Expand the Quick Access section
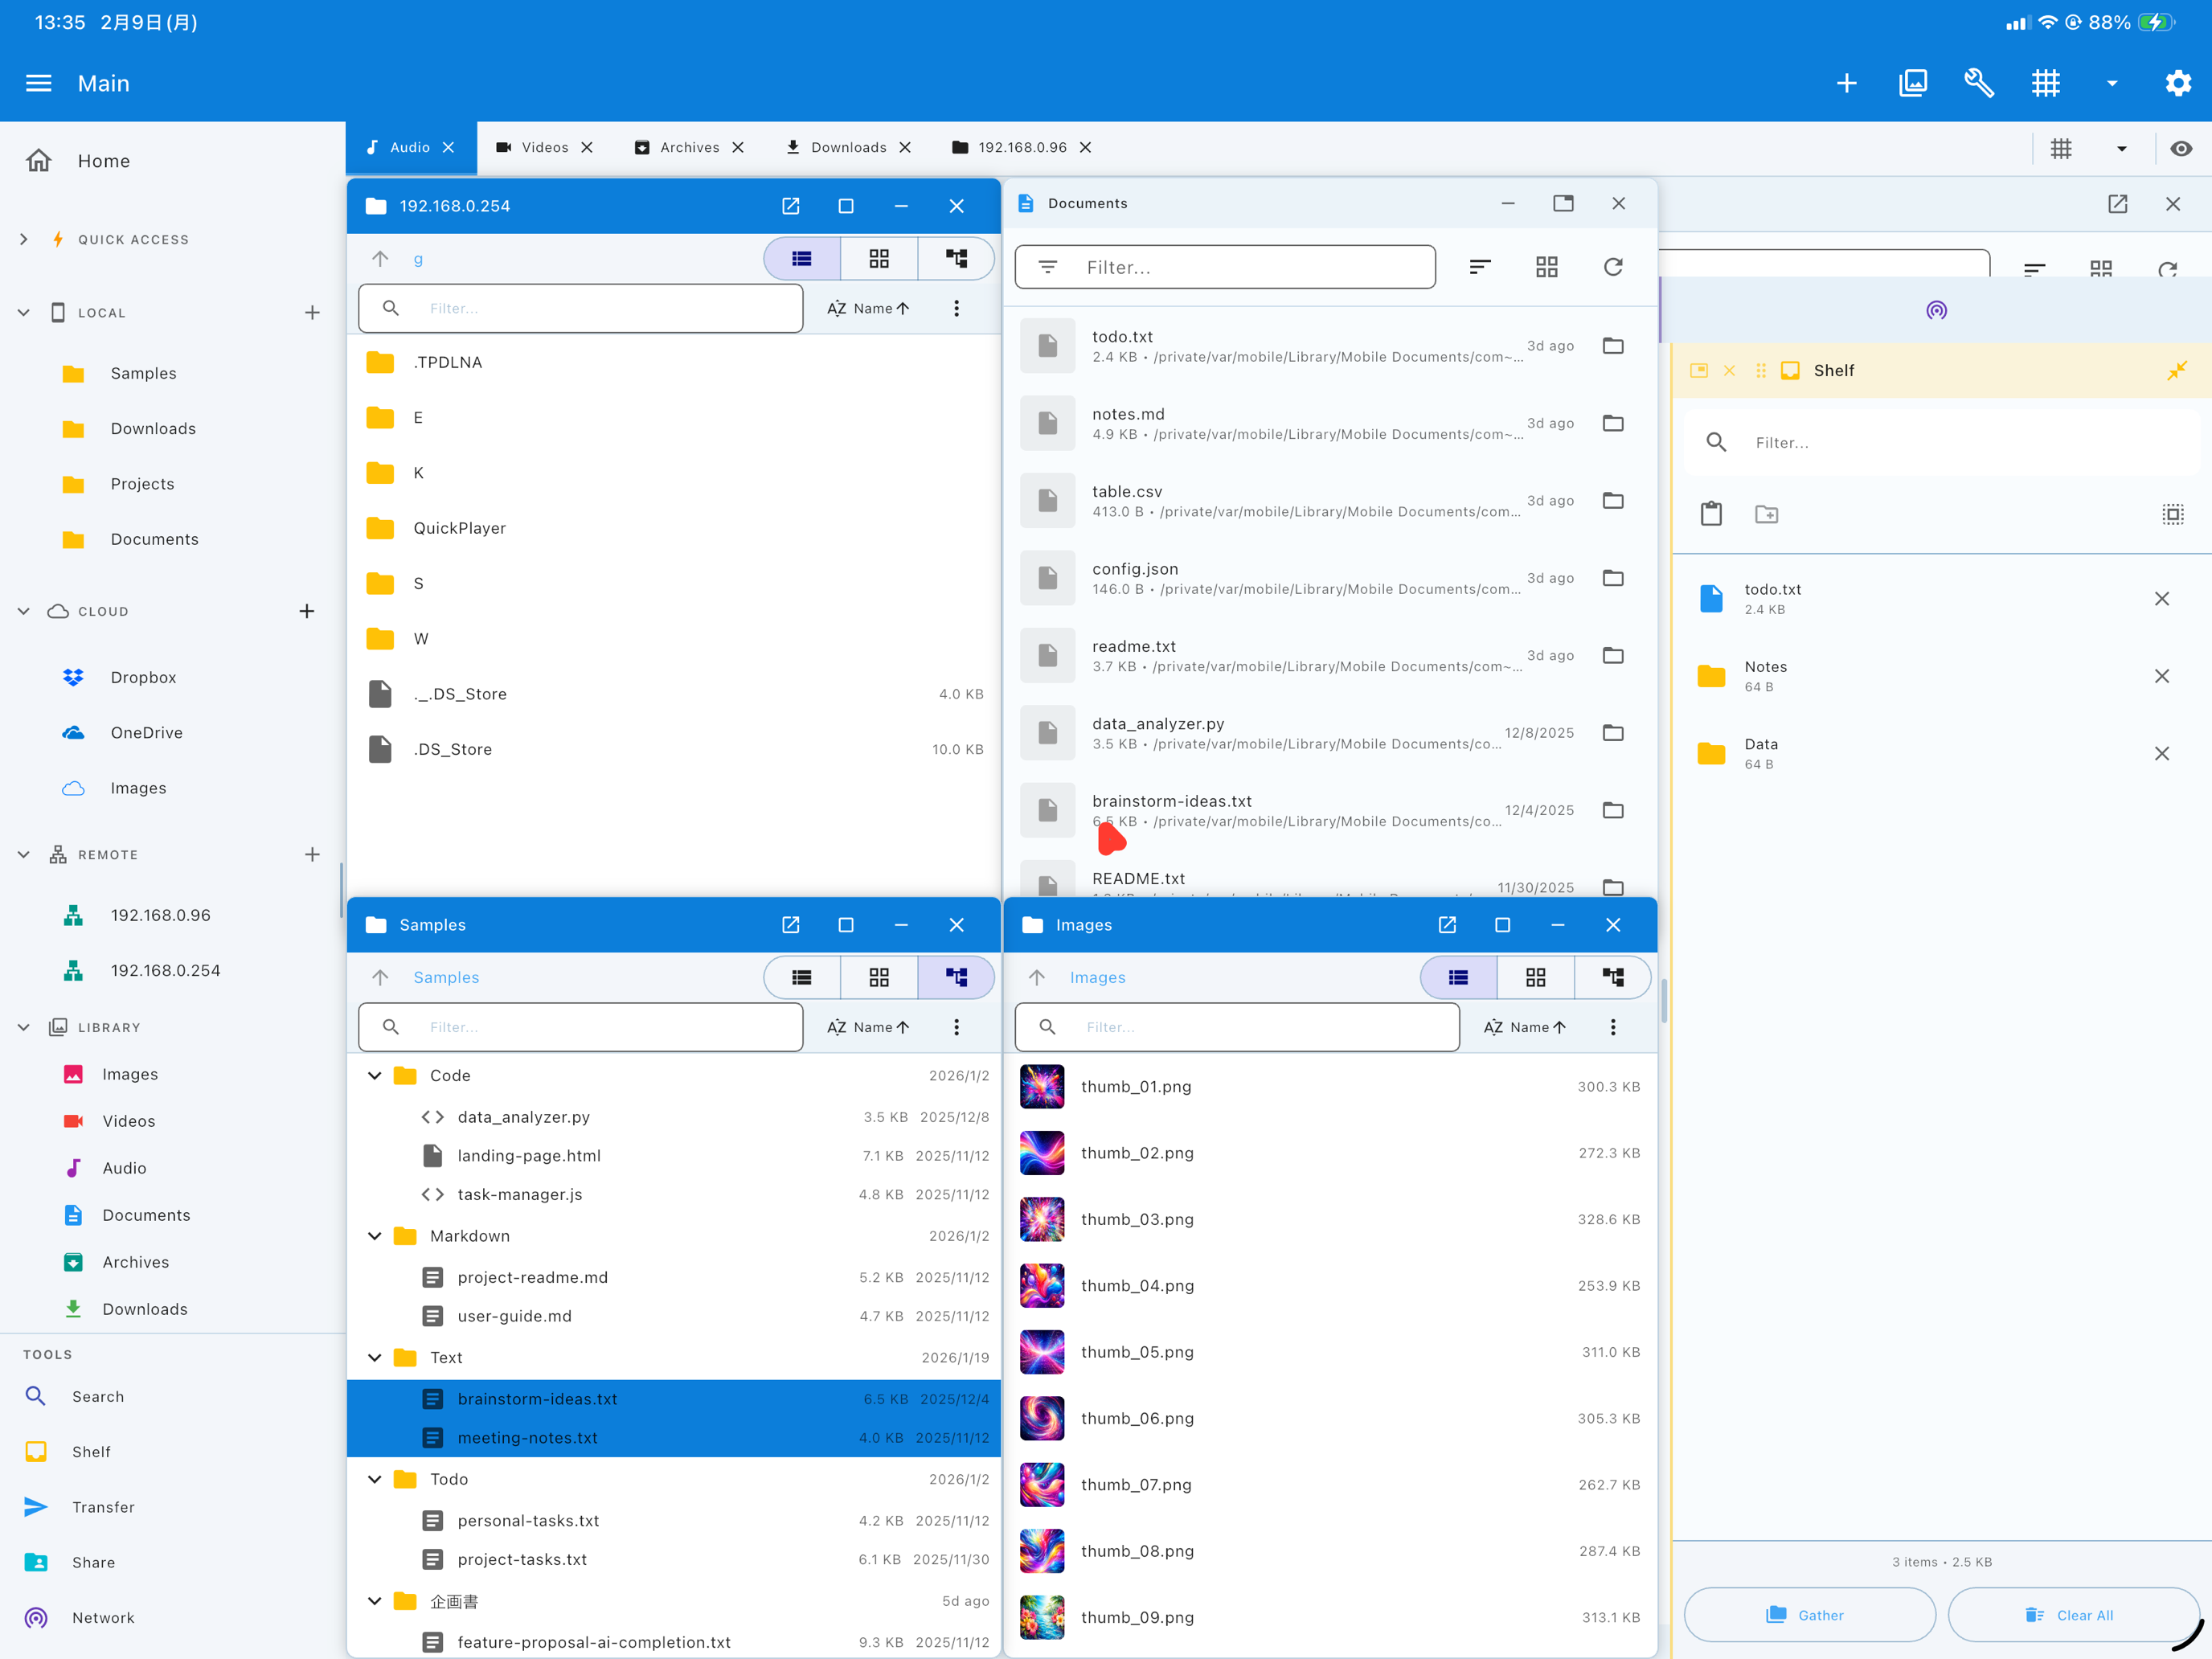2212x1659 pixels. coord(24,239)
